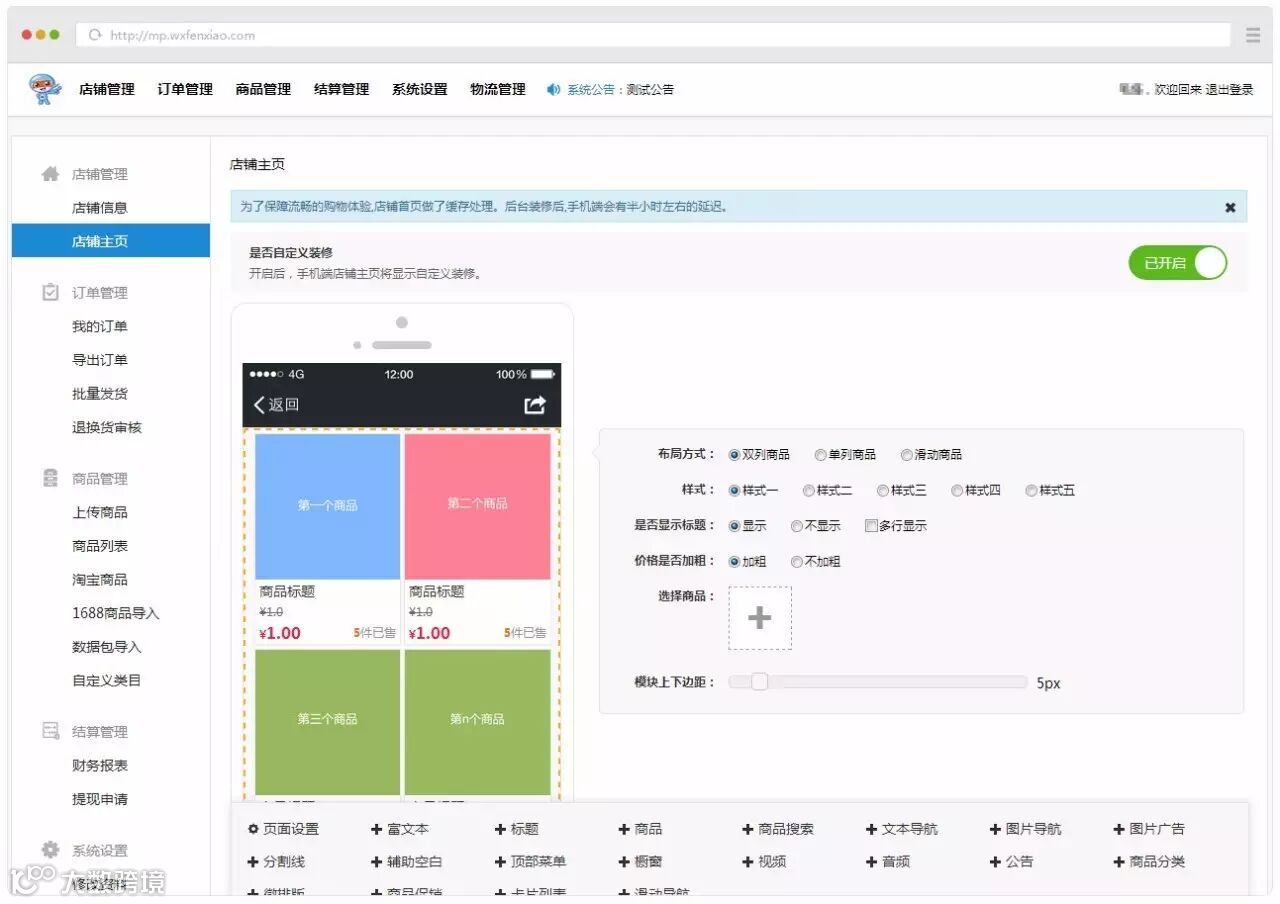Click the browser reload icon
Image resolution: width=1280 pixels, height=904 pixels.
95,35
